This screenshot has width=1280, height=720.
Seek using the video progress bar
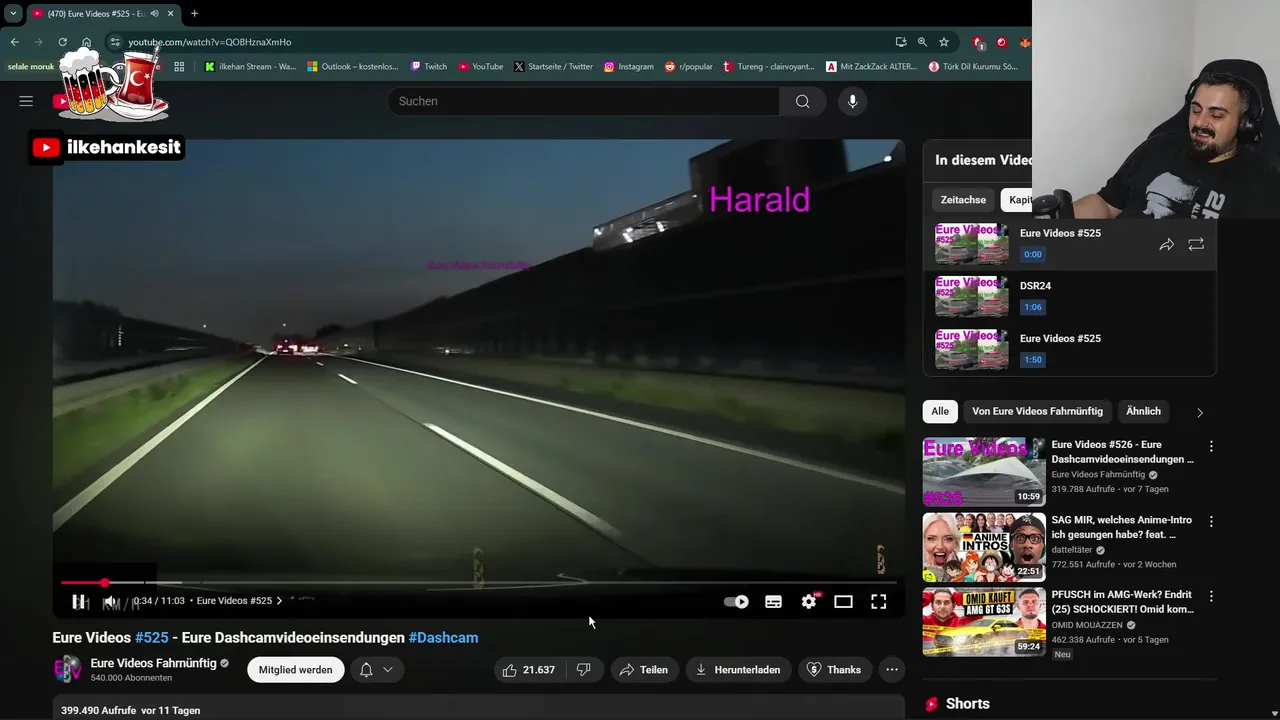[478, 582]
